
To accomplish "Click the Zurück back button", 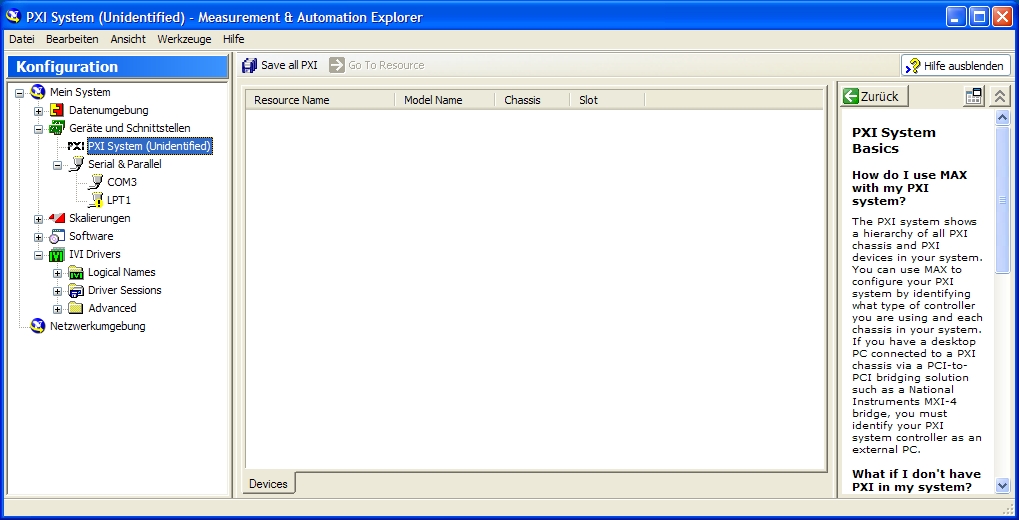I will pos(874,96).
